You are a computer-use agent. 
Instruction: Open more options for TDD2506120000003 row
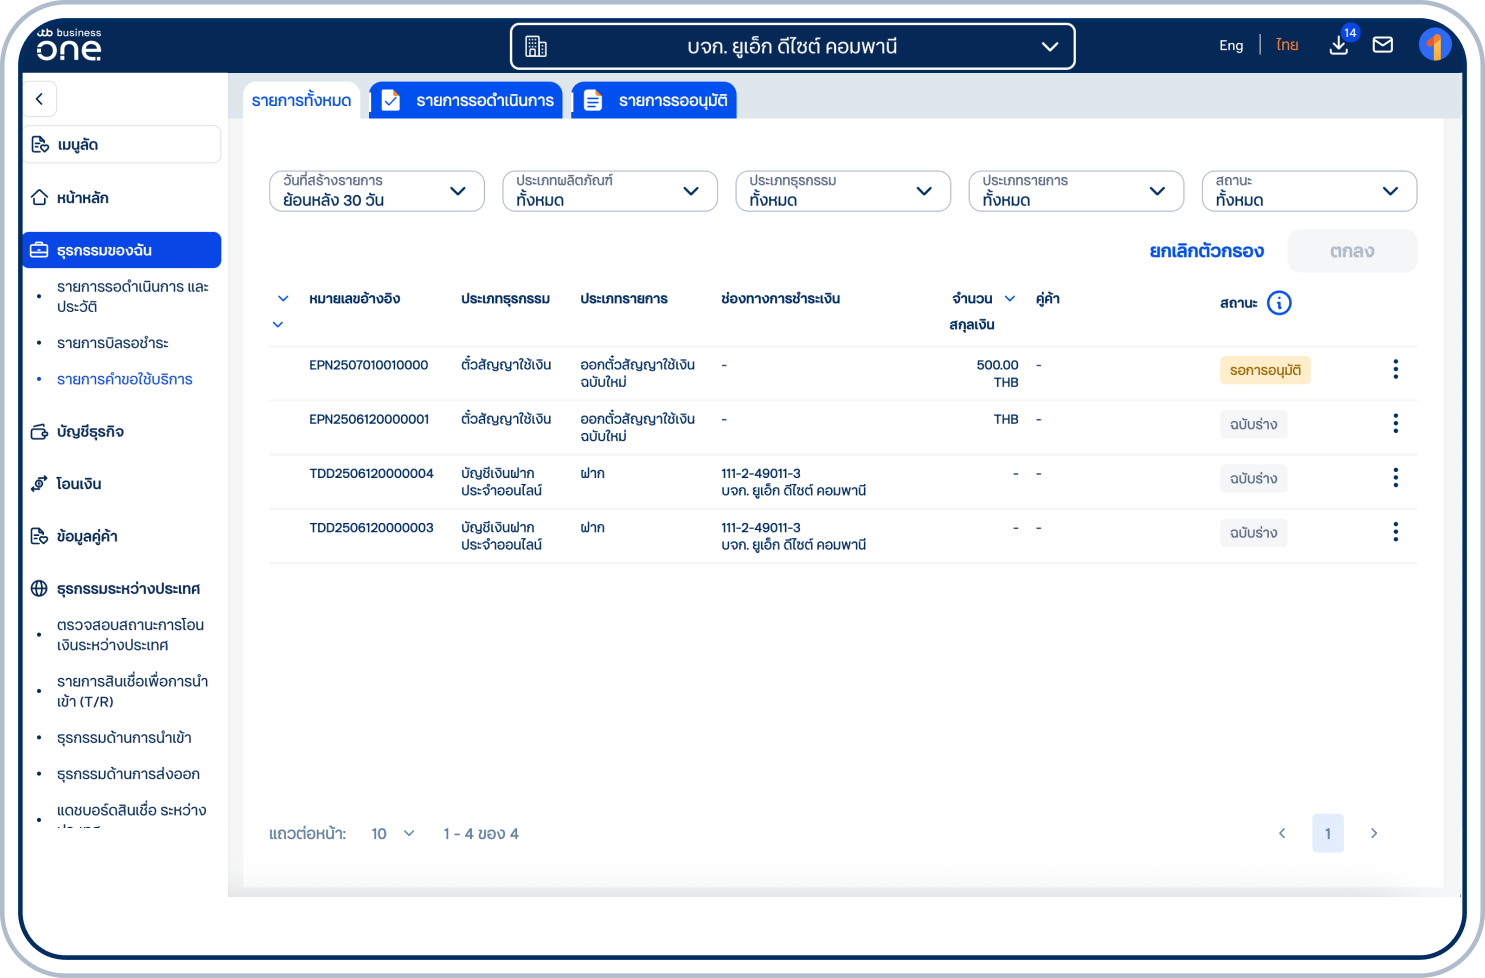coord(1395,531)
